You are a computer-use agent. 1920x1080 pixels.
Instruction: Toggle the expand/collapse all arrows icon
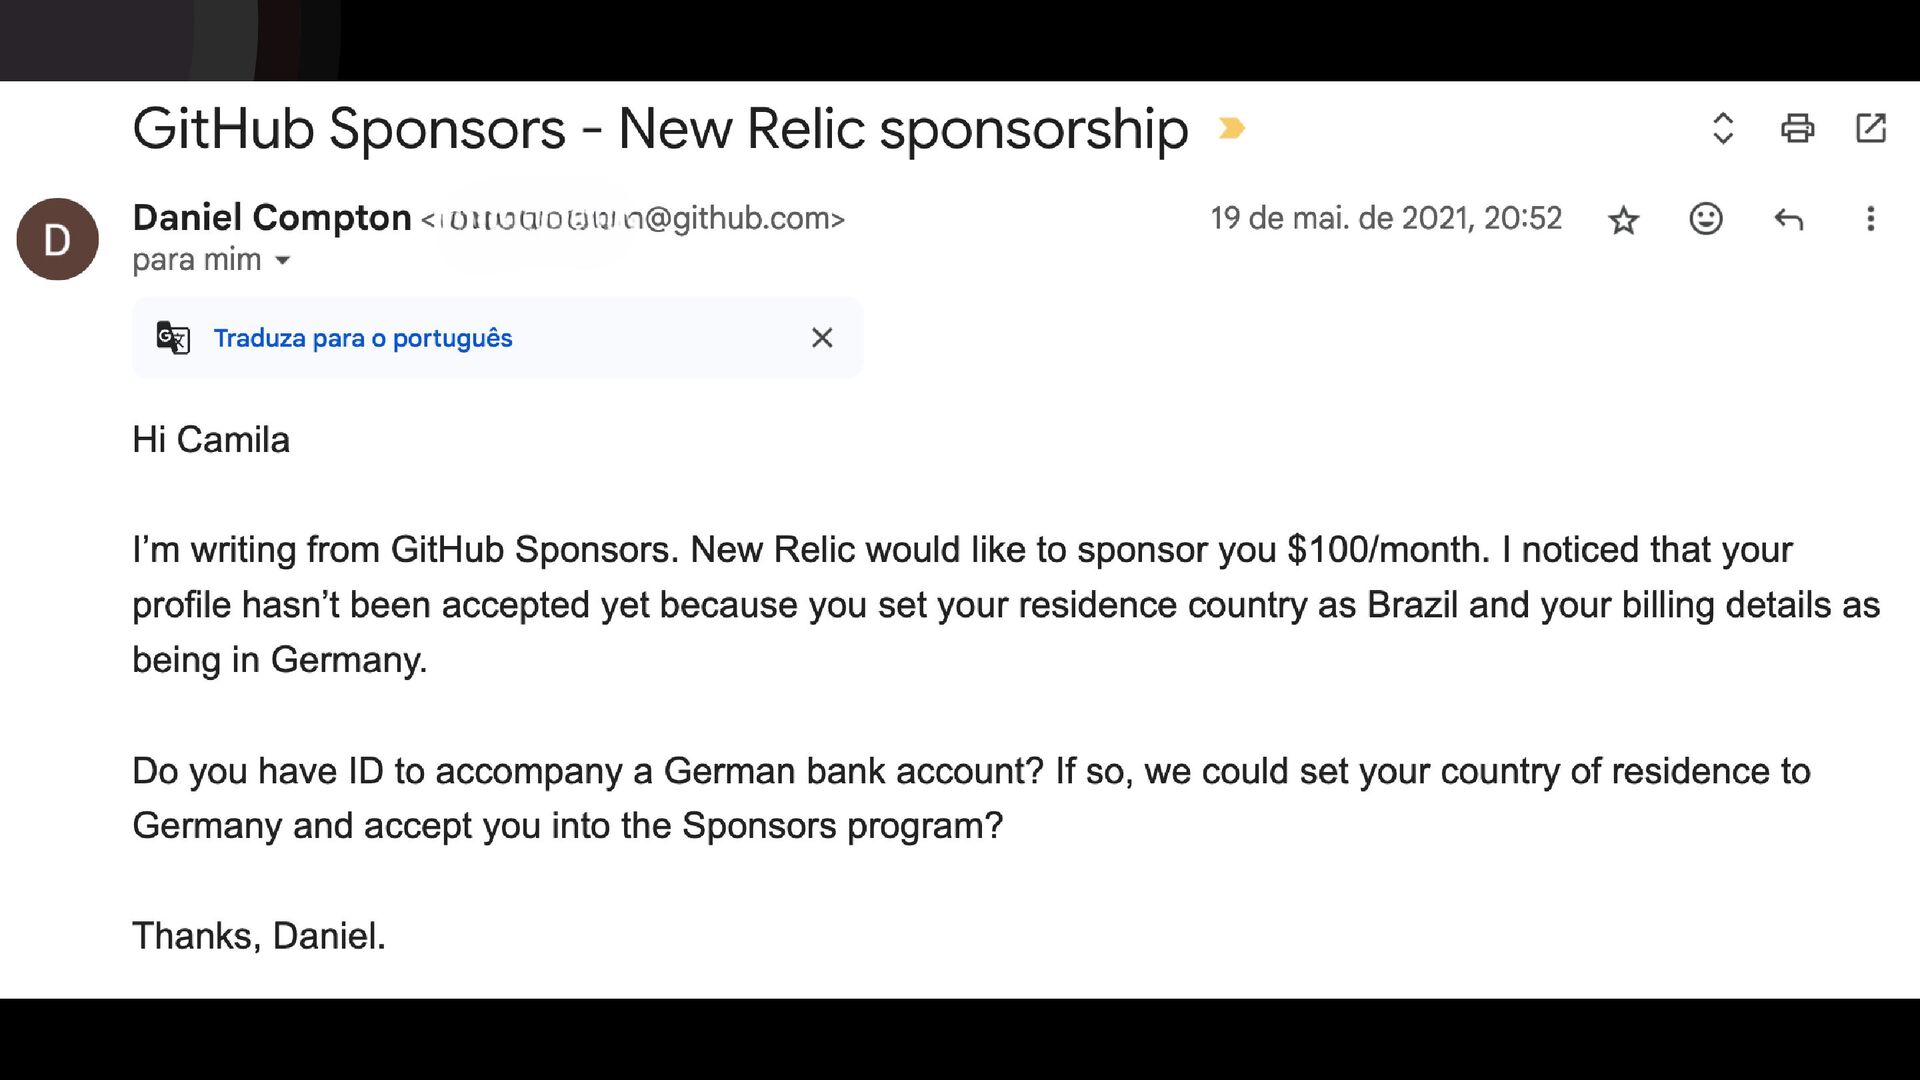point(1722,128)
